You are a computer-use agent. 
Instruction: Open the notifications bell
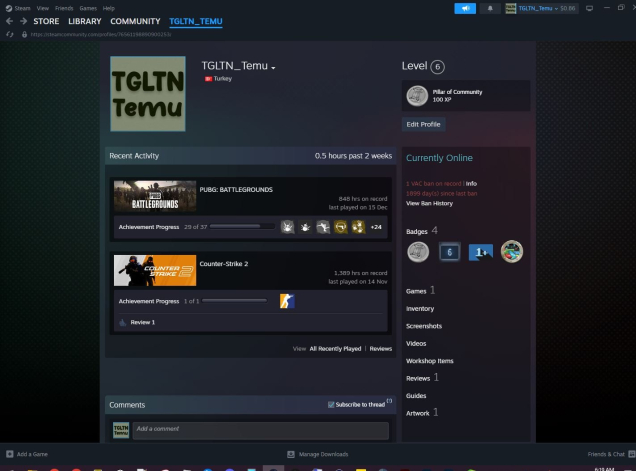coord(492,8)
